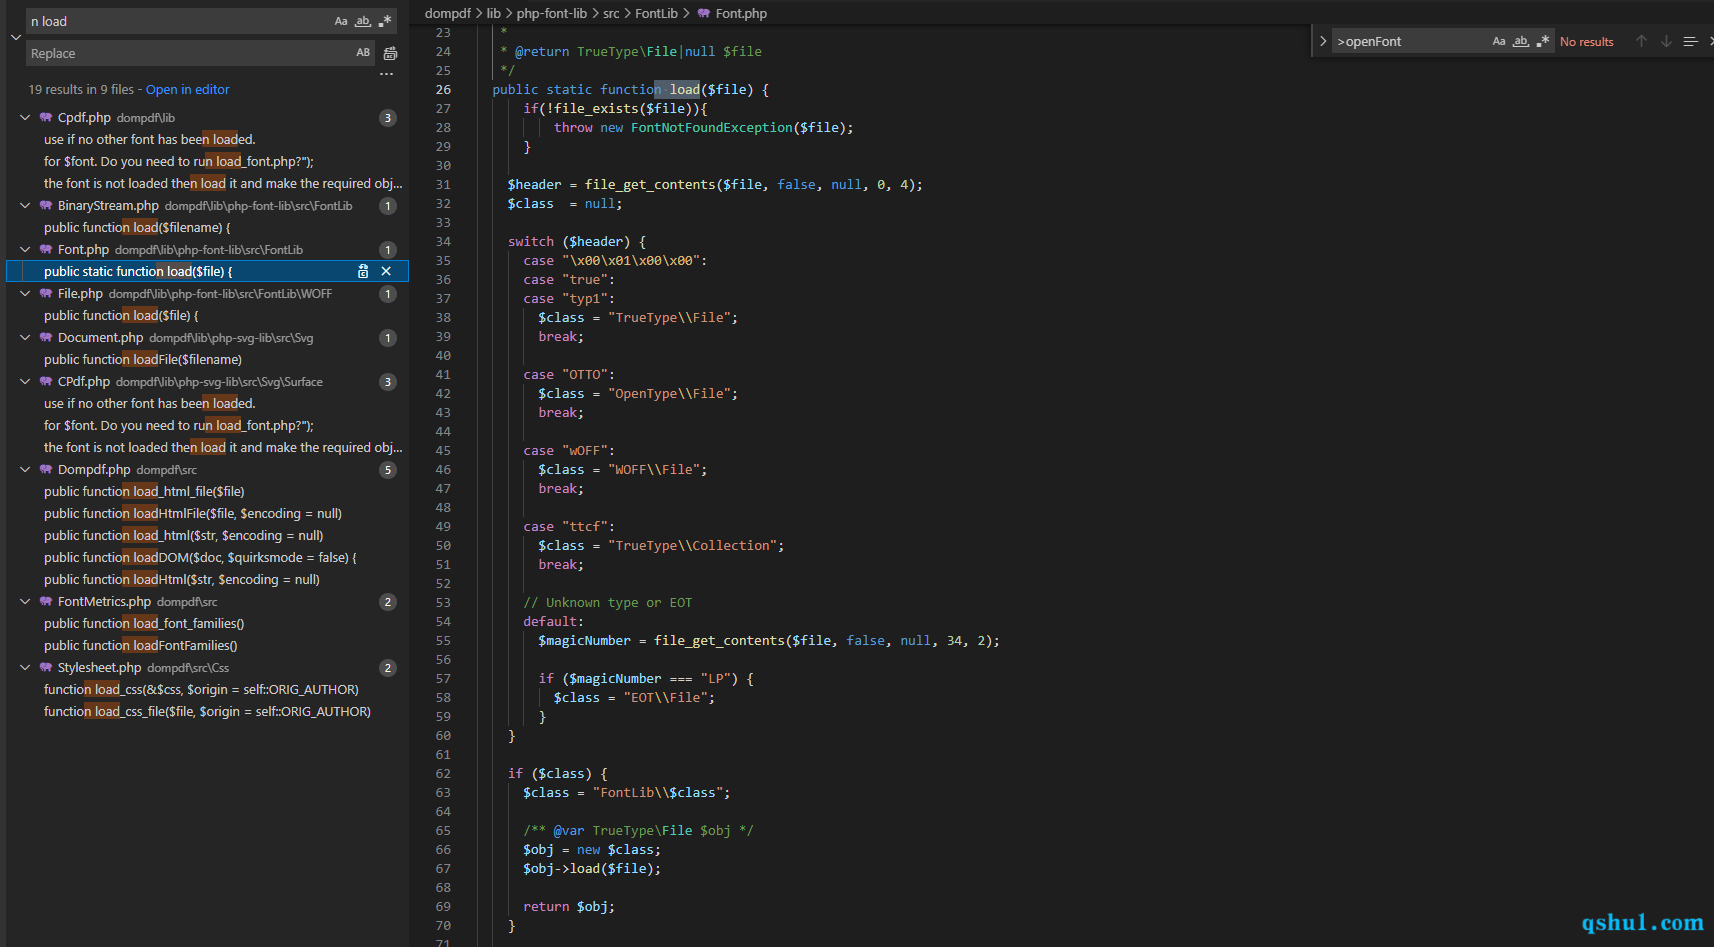Viewport: 1714px width, 947px height.
Task: Toggle Match Whole Word in sidebar search box
Action: tap(363, 21)
